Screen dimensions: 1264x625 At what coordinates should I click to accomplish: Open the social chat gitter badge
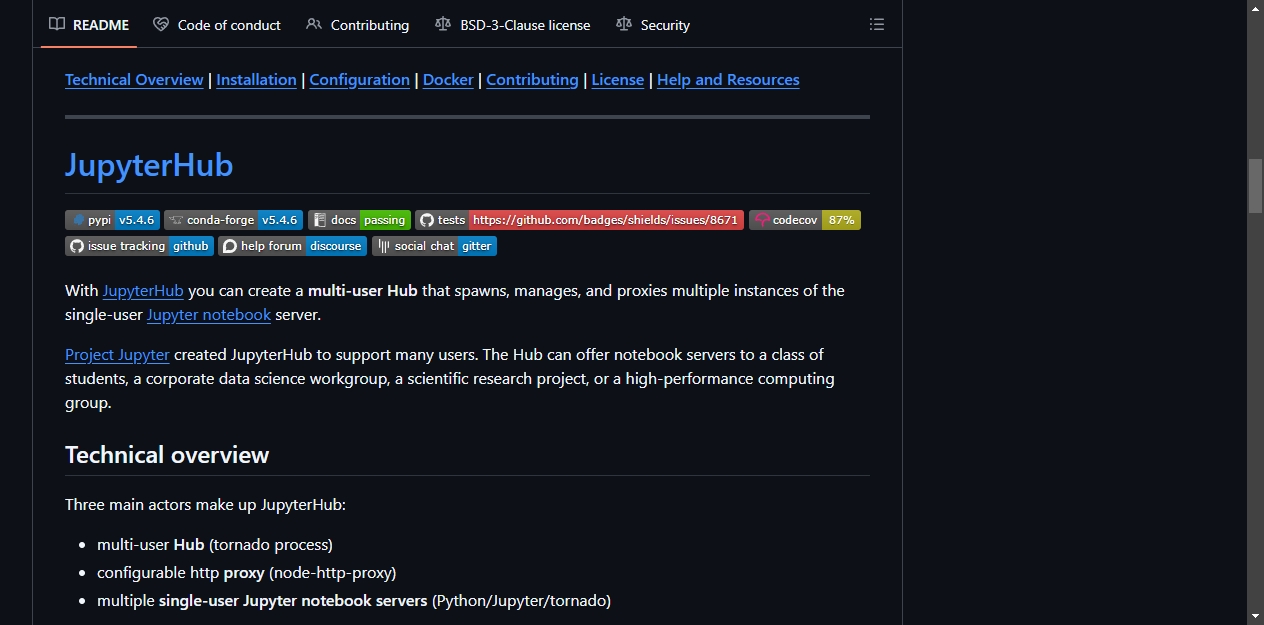(x=434, y=246)
